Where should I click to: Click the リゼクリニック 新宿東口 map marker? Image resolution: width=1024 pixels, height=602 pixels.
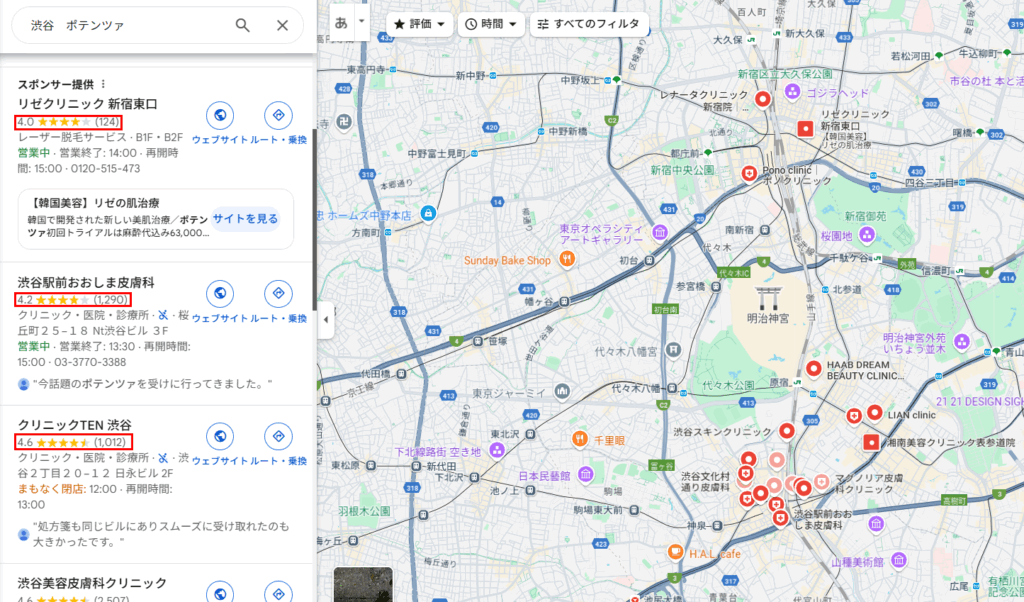click(x=805, y=129)
